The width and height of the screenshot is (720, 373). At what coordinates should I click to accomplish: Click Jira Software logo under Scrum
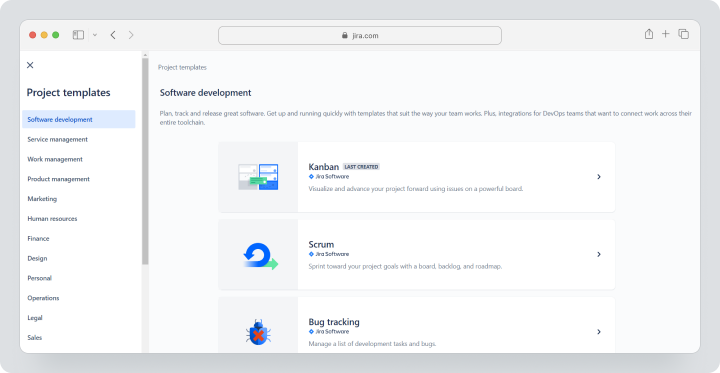(329, 254)
